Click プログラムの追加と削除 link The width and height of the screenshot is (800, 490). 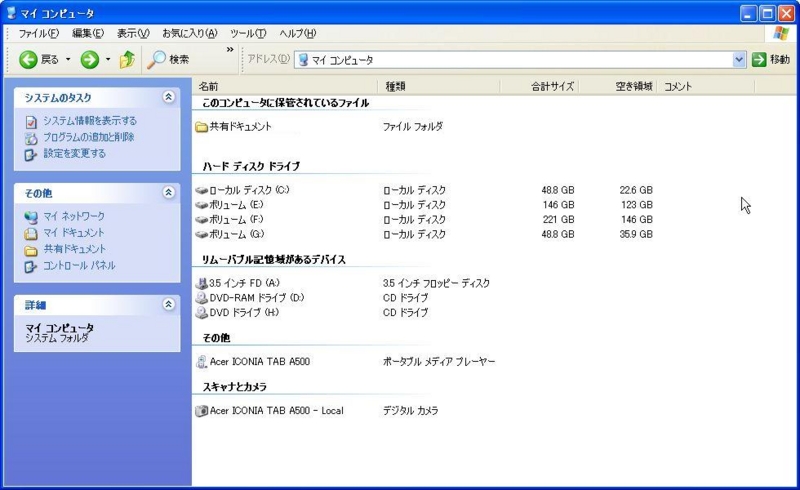(x=89, y=137)
